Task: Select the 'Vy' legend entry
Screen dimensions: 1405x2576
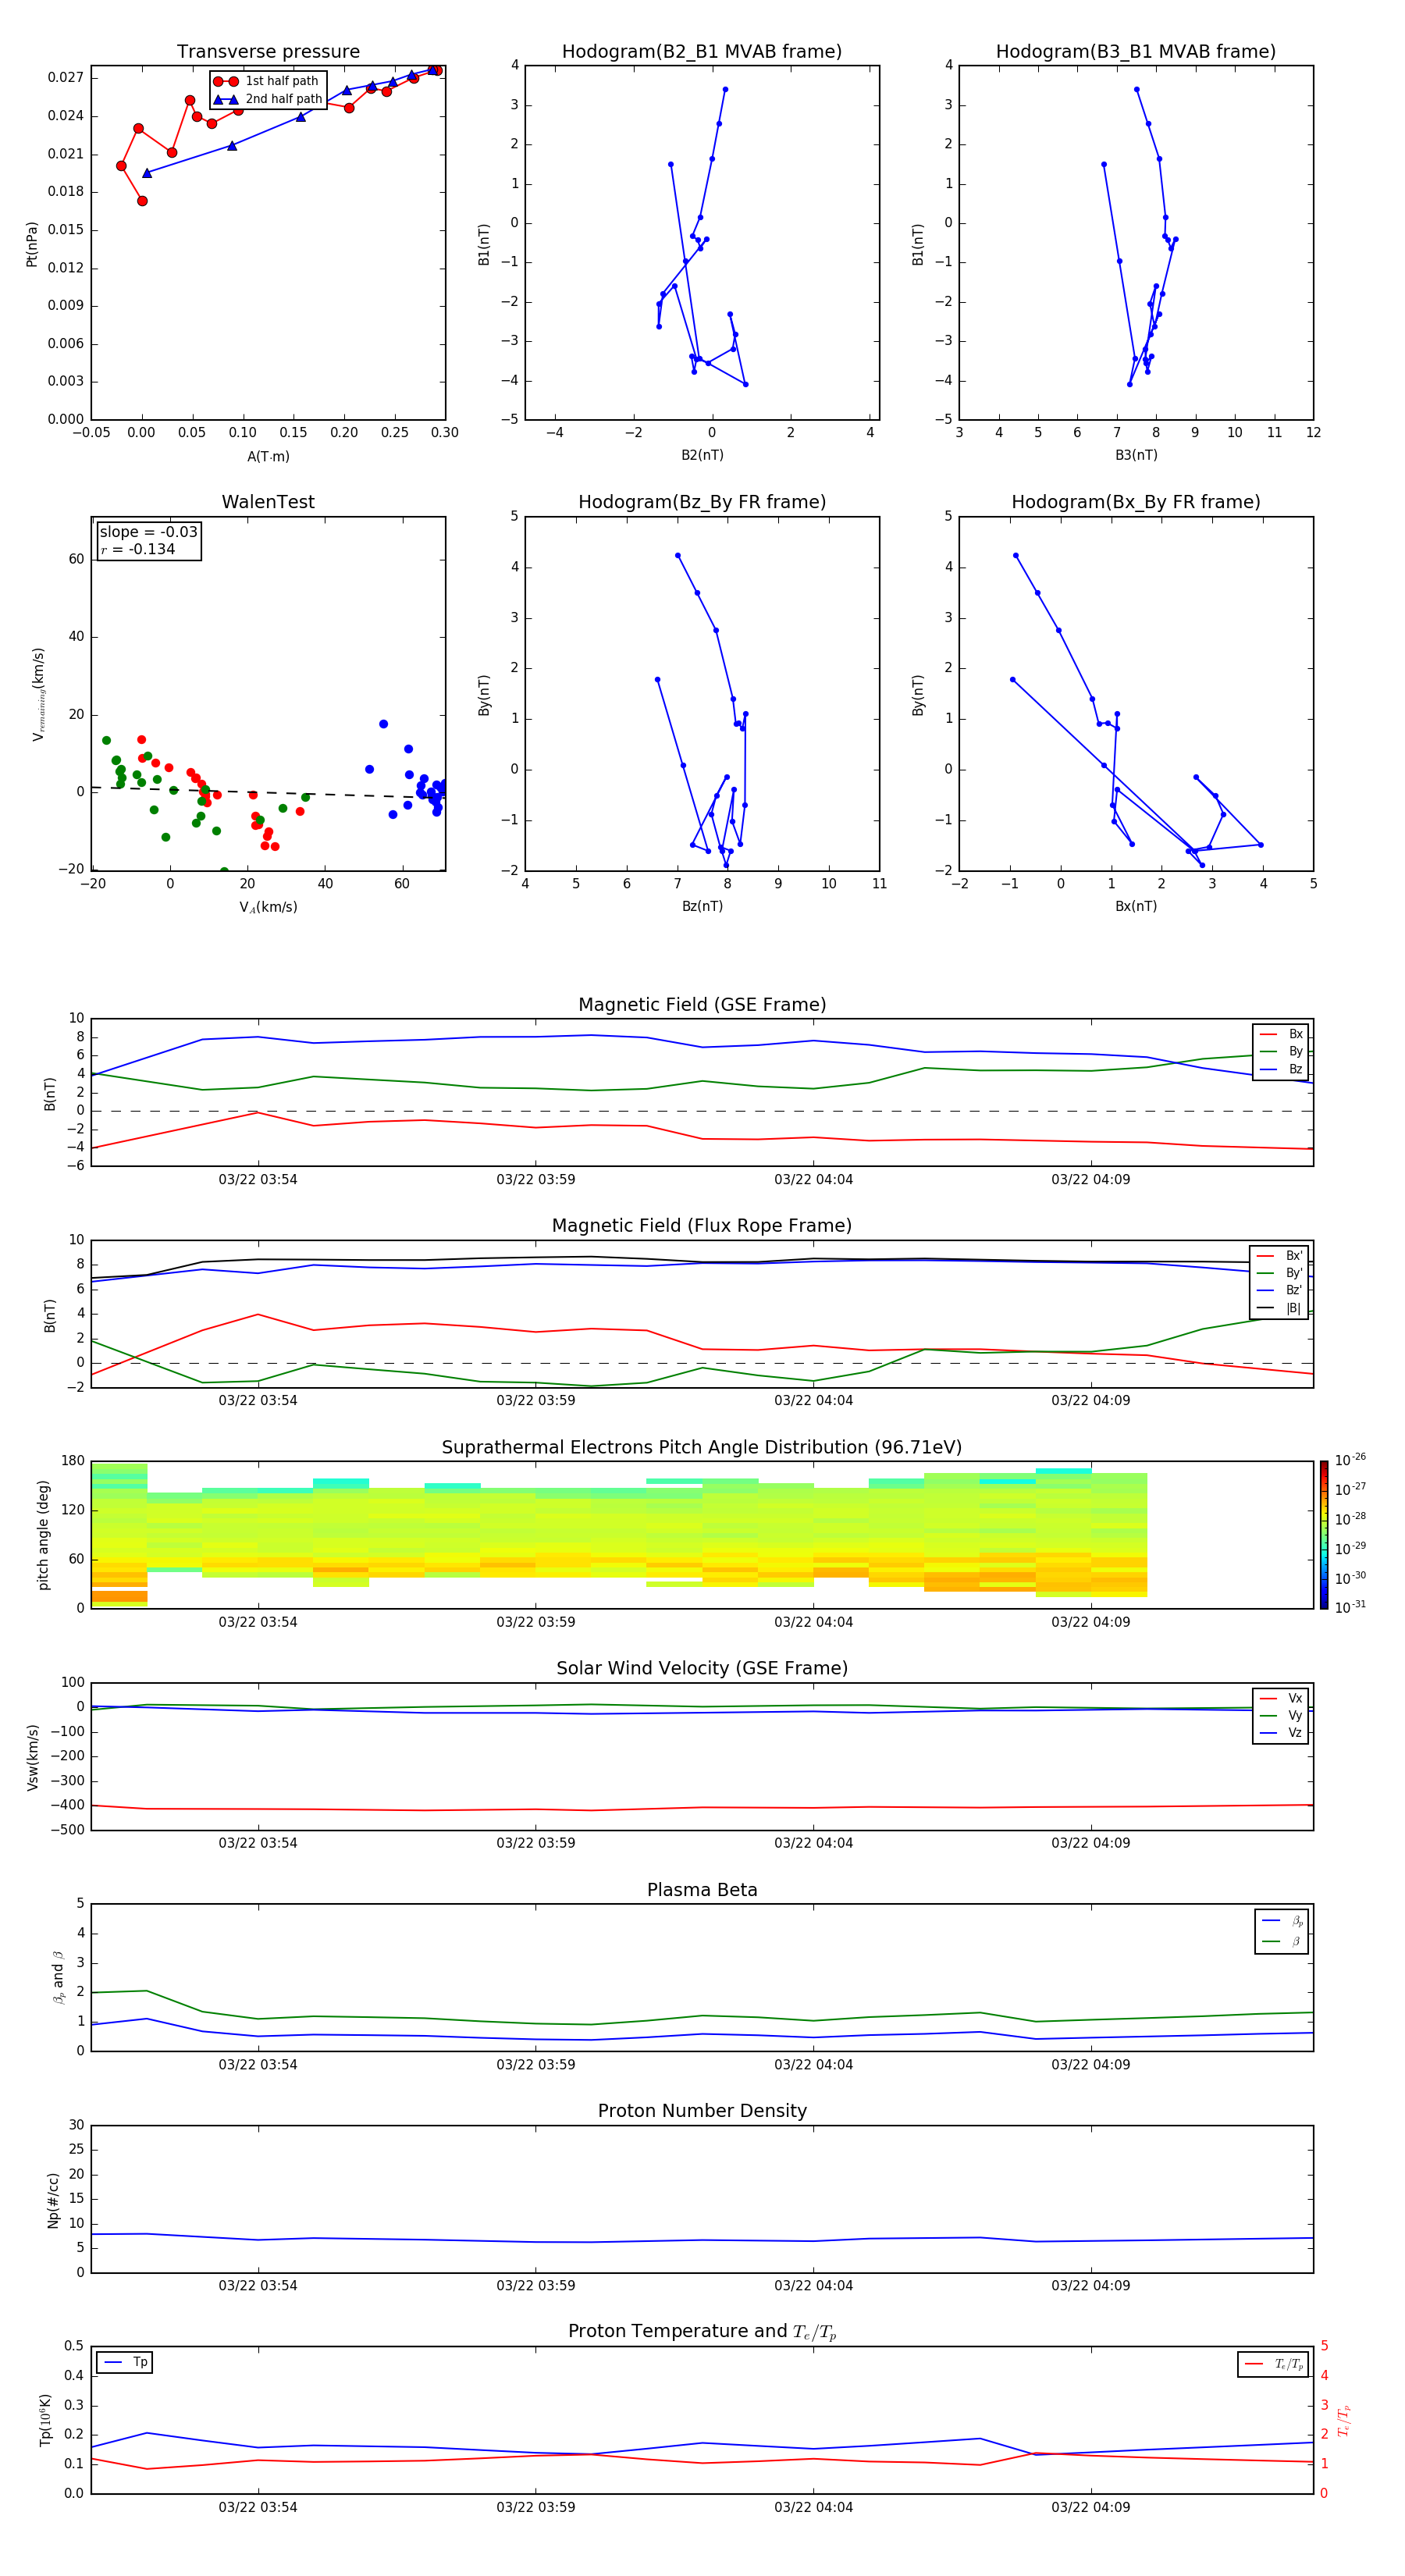Action: 1281,1716
